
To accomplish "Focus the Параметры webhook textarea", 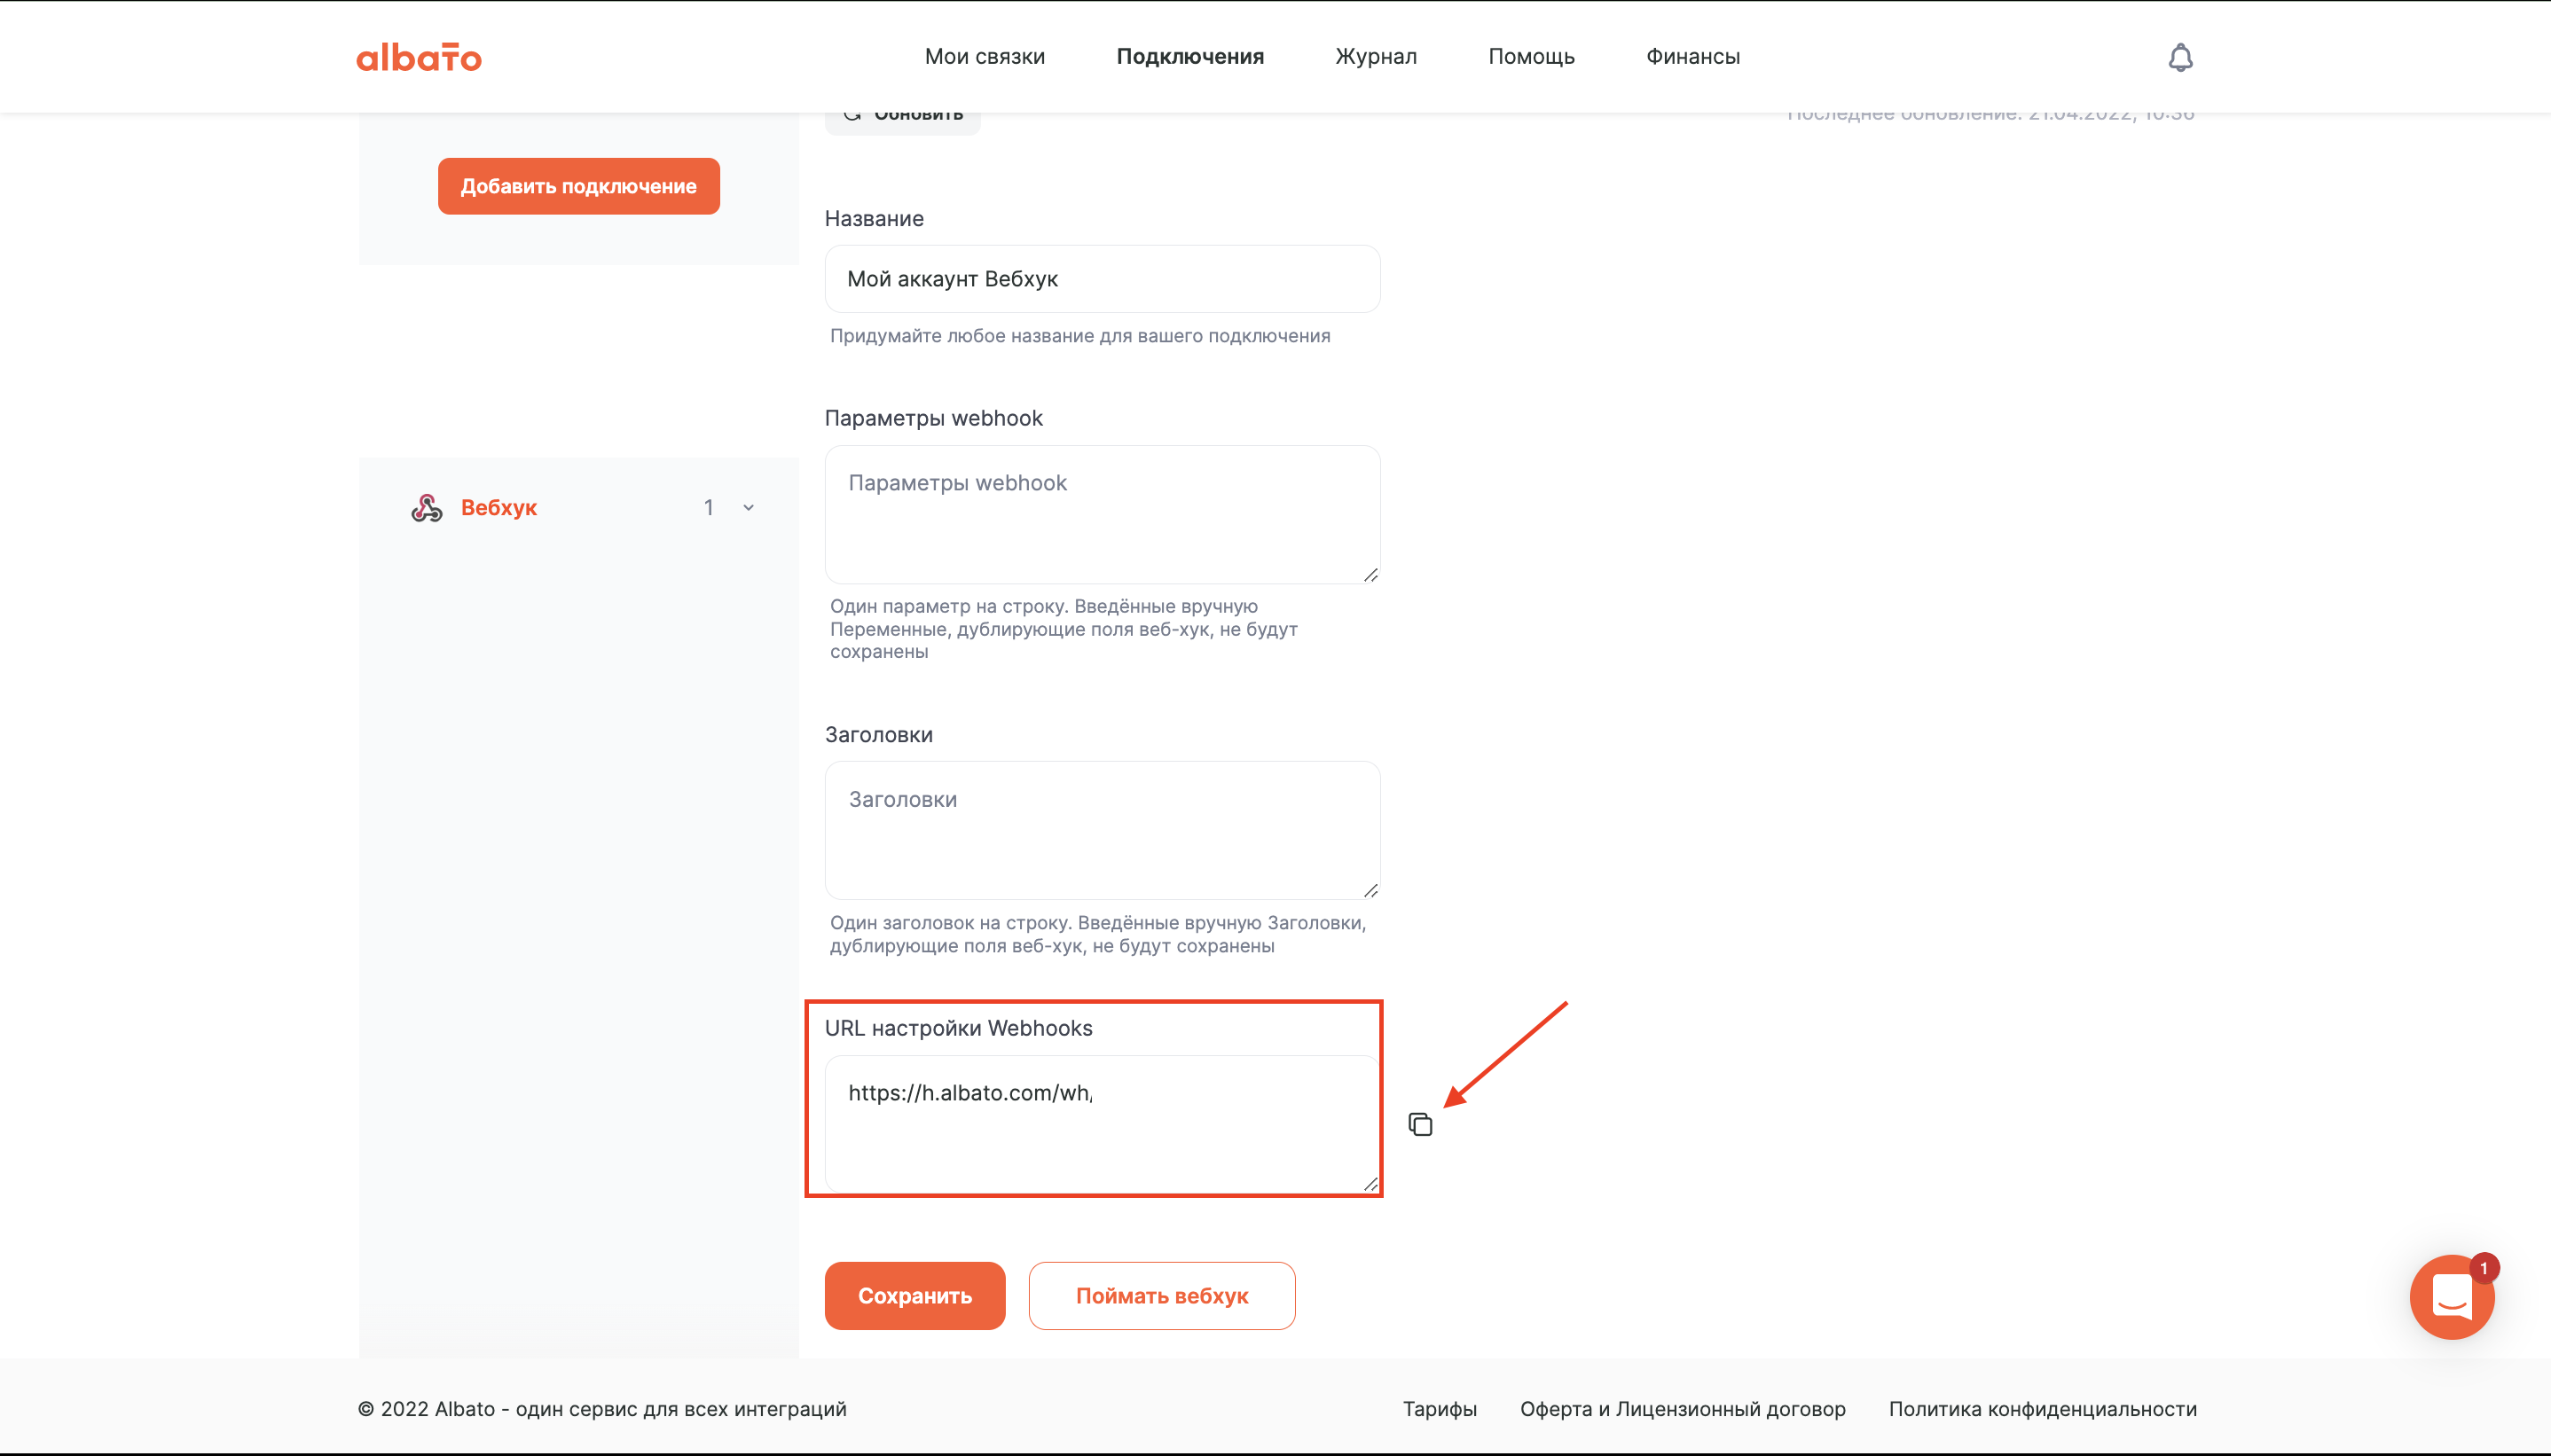I will tap(1103, 514).
